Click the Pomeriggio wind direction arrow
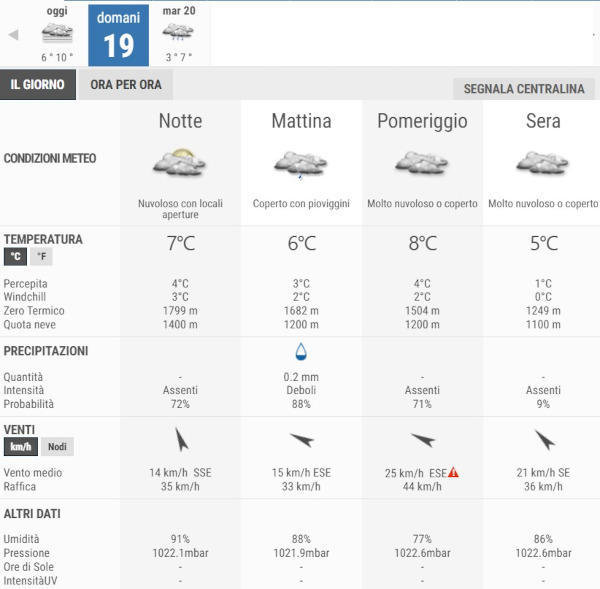This screenshot has width=600, height=589. [422, 440]
